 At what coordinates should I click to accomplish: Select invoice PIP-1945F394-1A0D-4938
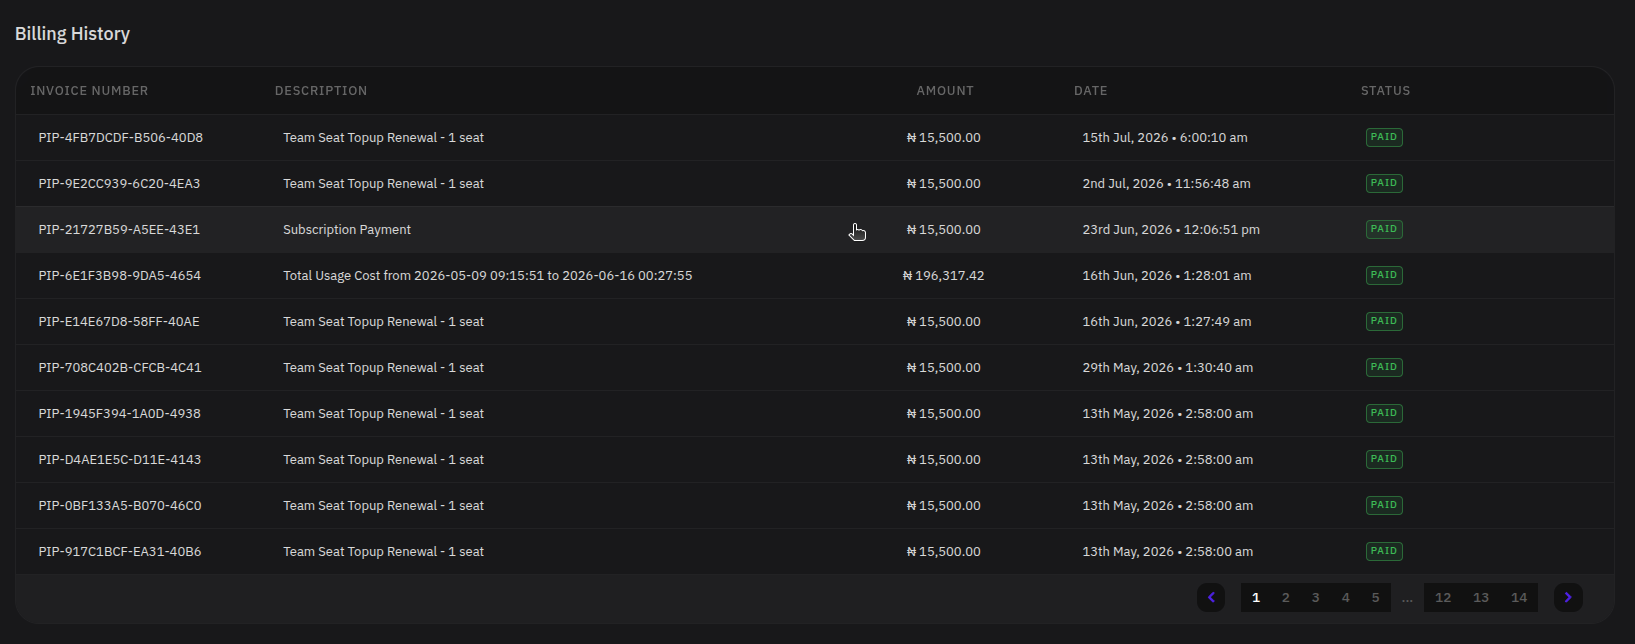[120, 414]
